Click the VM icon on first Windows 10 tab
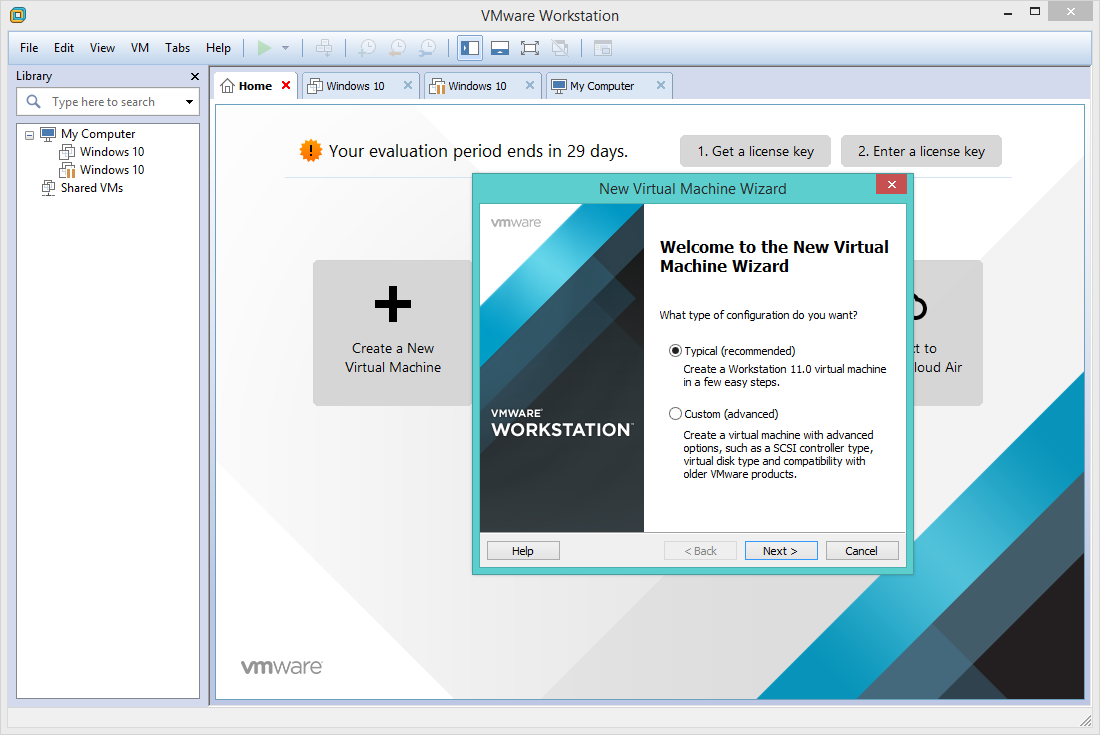Image resolution: width=1100 pixels, height=735 pixels. click(315, 86)
